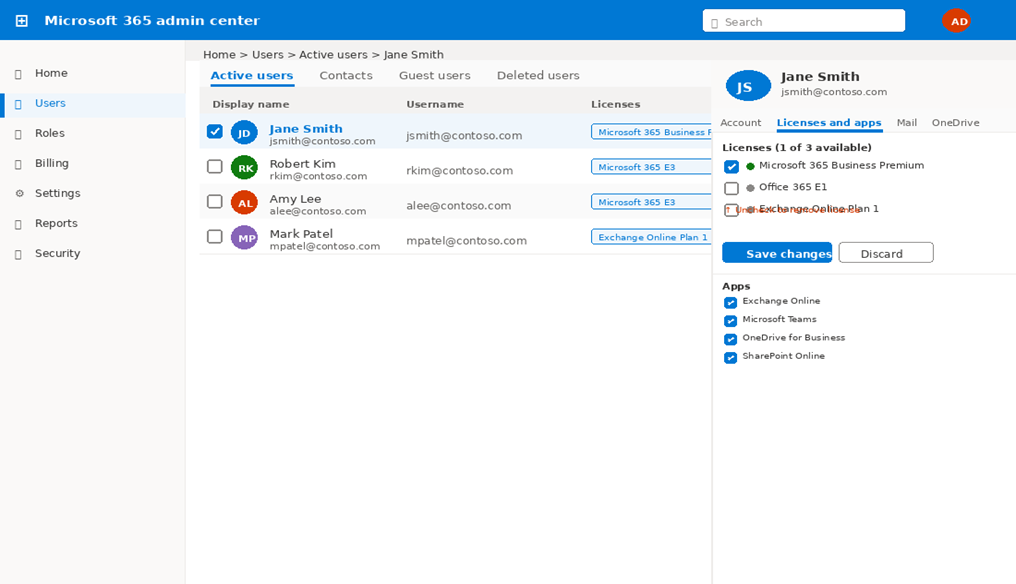Click the Save changes button
Viewport: 1016px width, 584px height.
click(x=777, y=253)
